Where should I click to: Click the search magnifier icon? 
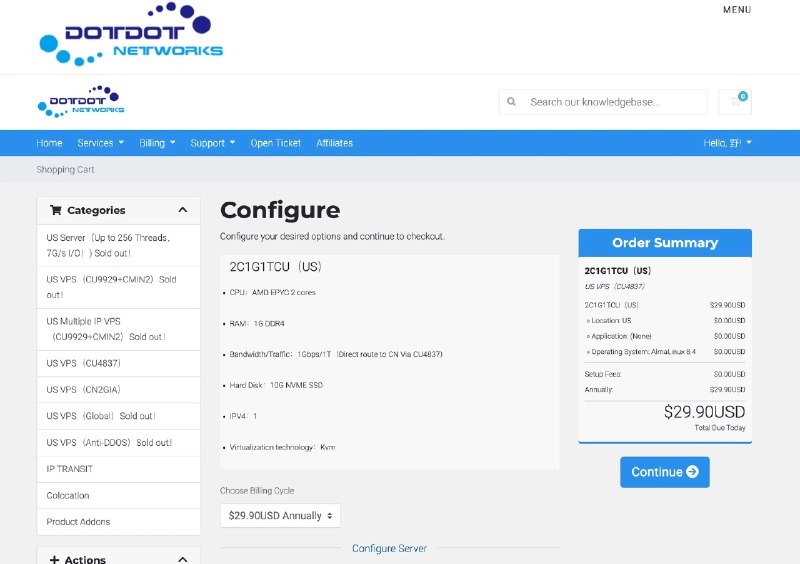click(511, 102)
